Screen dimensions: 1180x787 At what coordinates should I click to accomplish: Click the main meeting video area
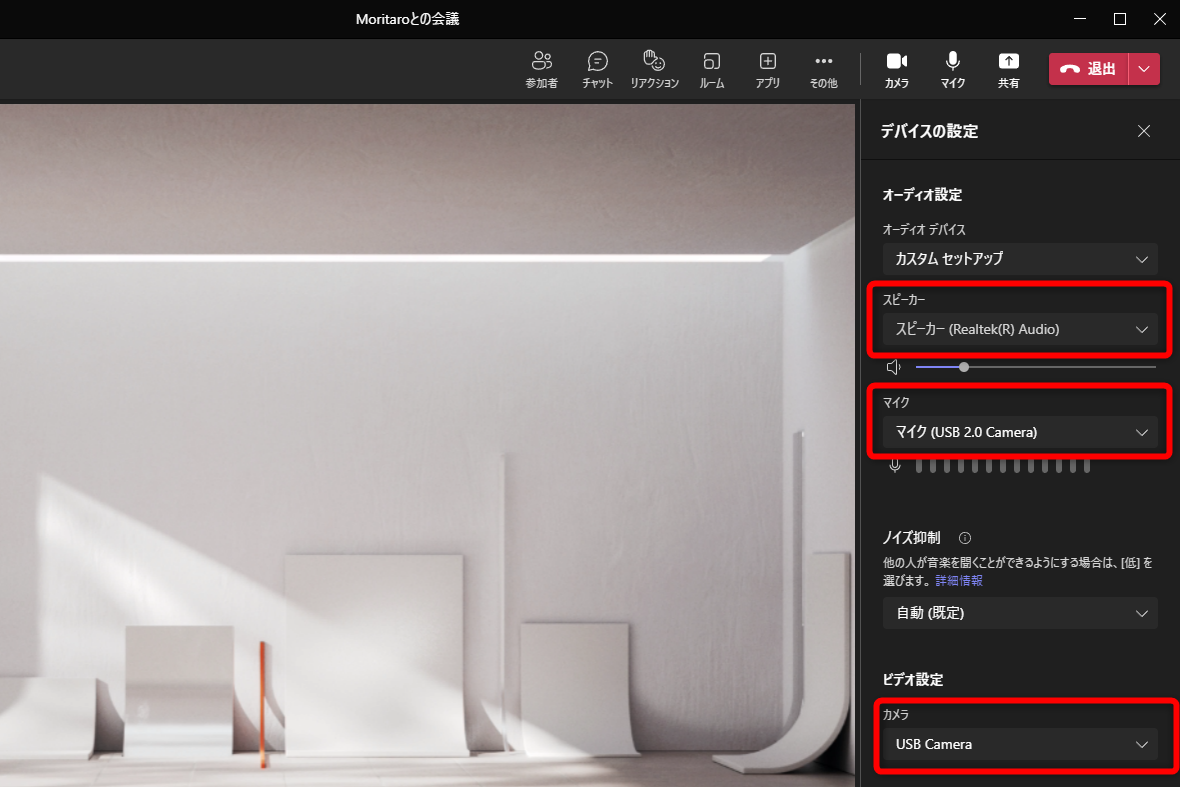point(427,445)
